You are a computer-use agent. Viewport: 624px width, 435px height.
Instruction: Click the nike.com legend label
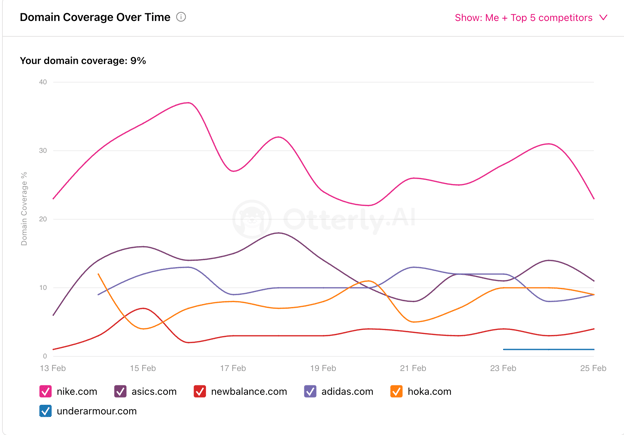pyautogui.click(x=77, y=392)
